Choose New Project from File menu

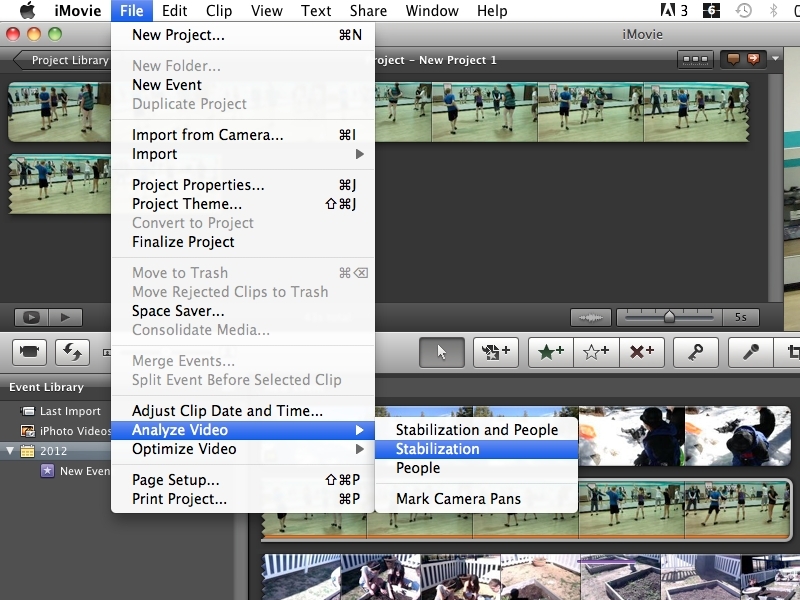pos(243,35)
